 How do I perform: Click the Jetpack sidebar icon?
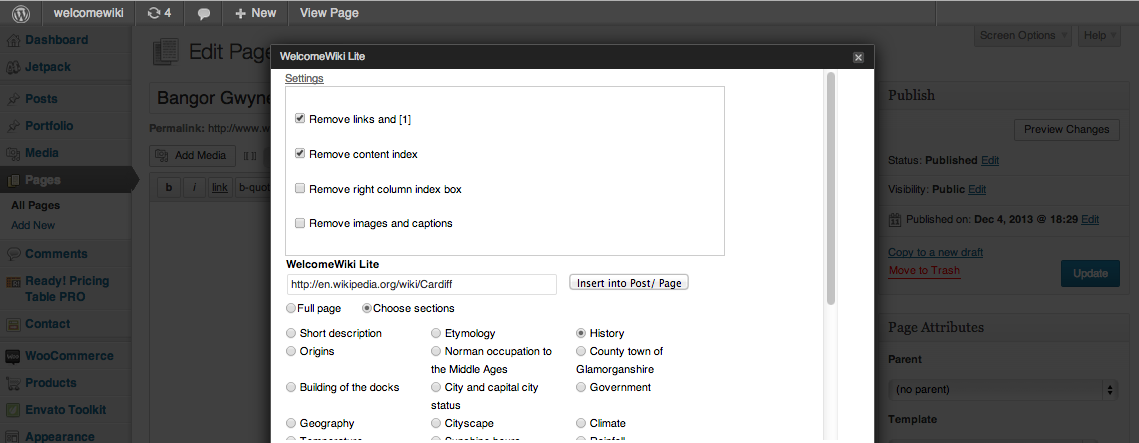(13, 67)
